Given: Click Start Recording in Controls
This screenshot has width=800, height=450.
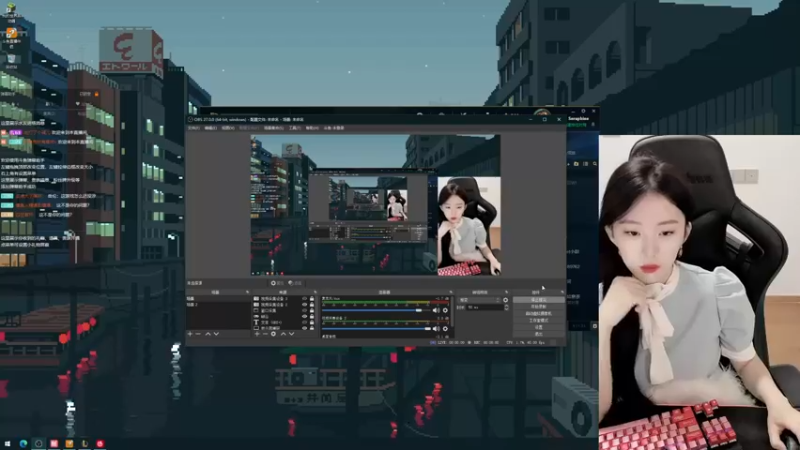Looking at the screenshot, I should pos(538,307).
